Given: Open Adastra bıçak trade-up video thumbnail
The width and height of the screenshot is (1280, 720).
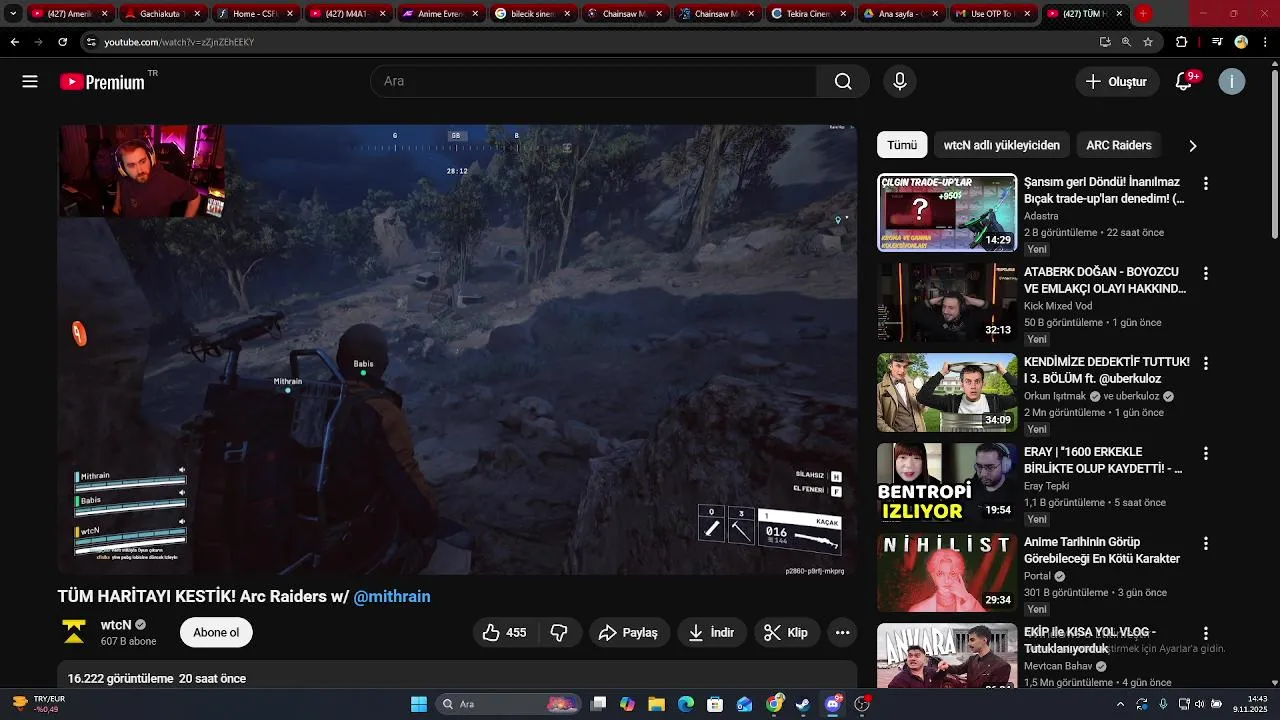Looking at the screenshot, I should [947, 213].
